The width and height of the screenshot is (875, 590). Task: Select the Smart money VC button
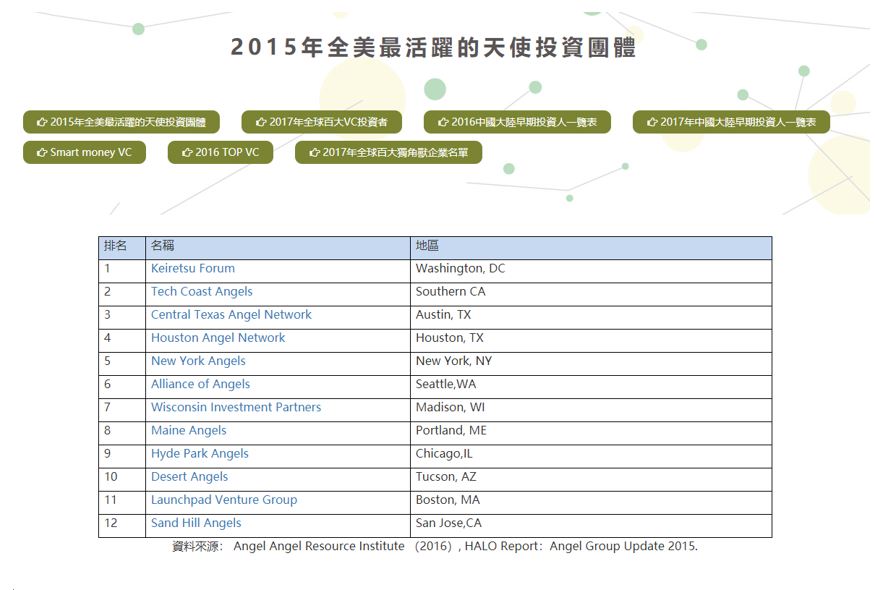pyautogui.click(x=84, y=152)
